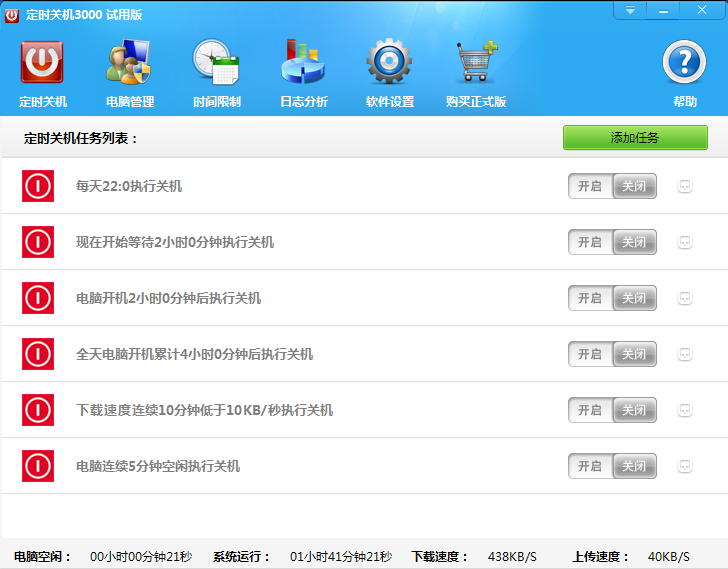
Task: Open the 购买正式版 shopping cart
Action: 475,73
